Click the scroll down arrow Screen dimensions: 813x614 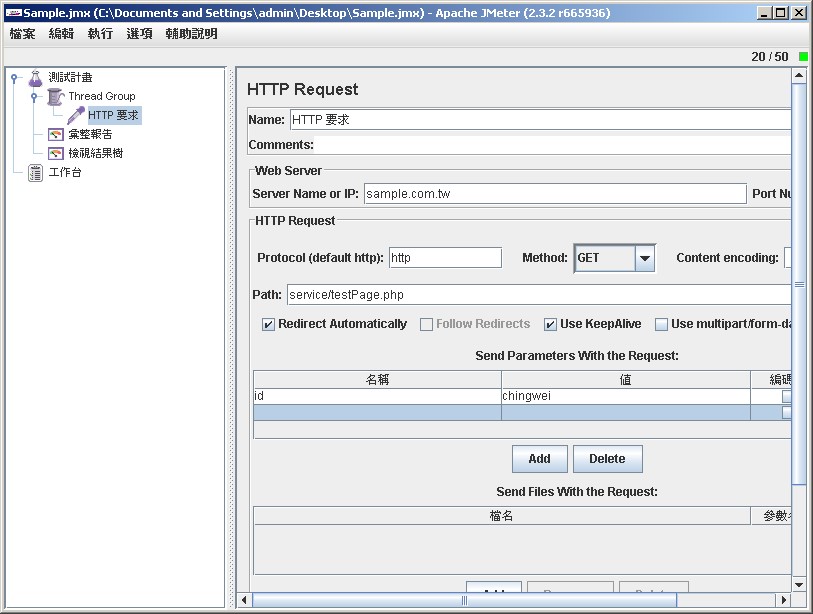click(799, 585)
